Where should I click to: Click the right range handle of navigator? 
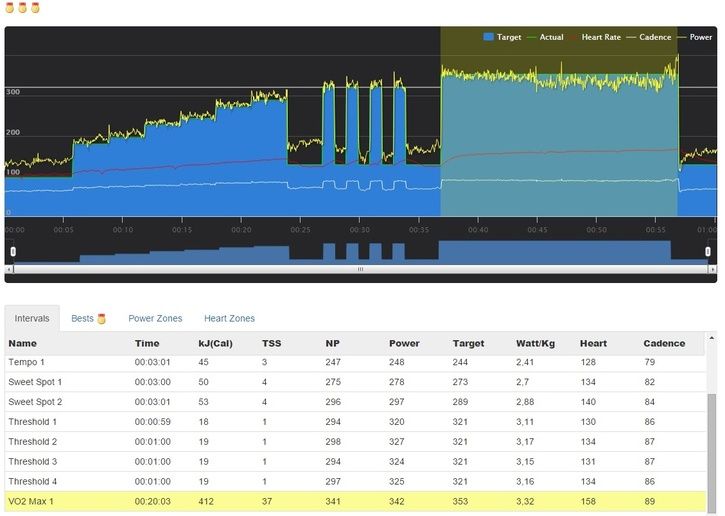[707, 251]
